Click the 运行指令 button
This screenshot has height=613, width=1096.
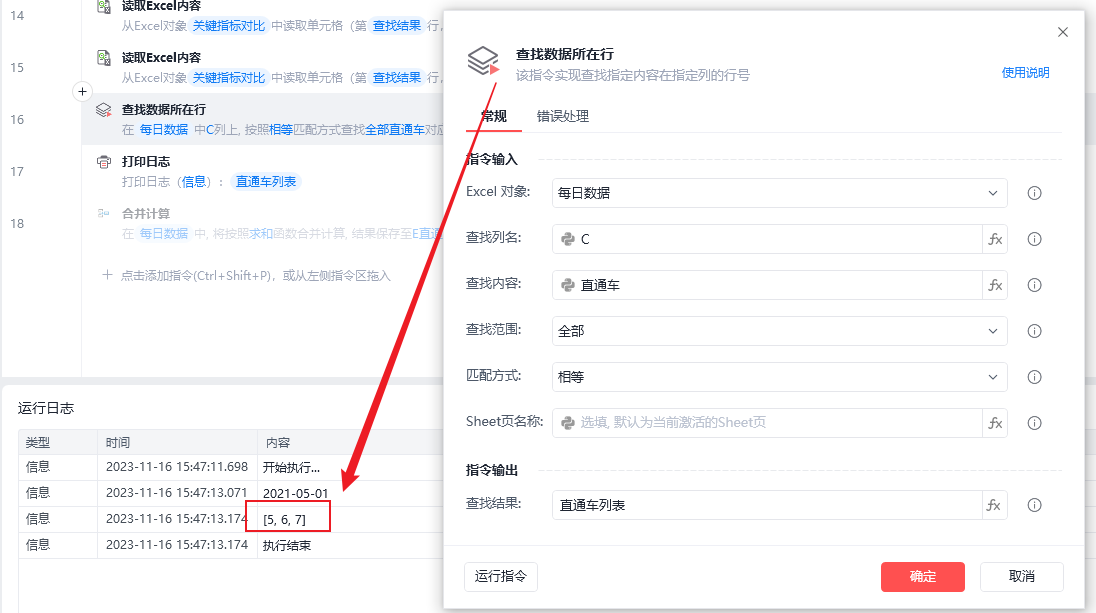(x=501, y=576)
